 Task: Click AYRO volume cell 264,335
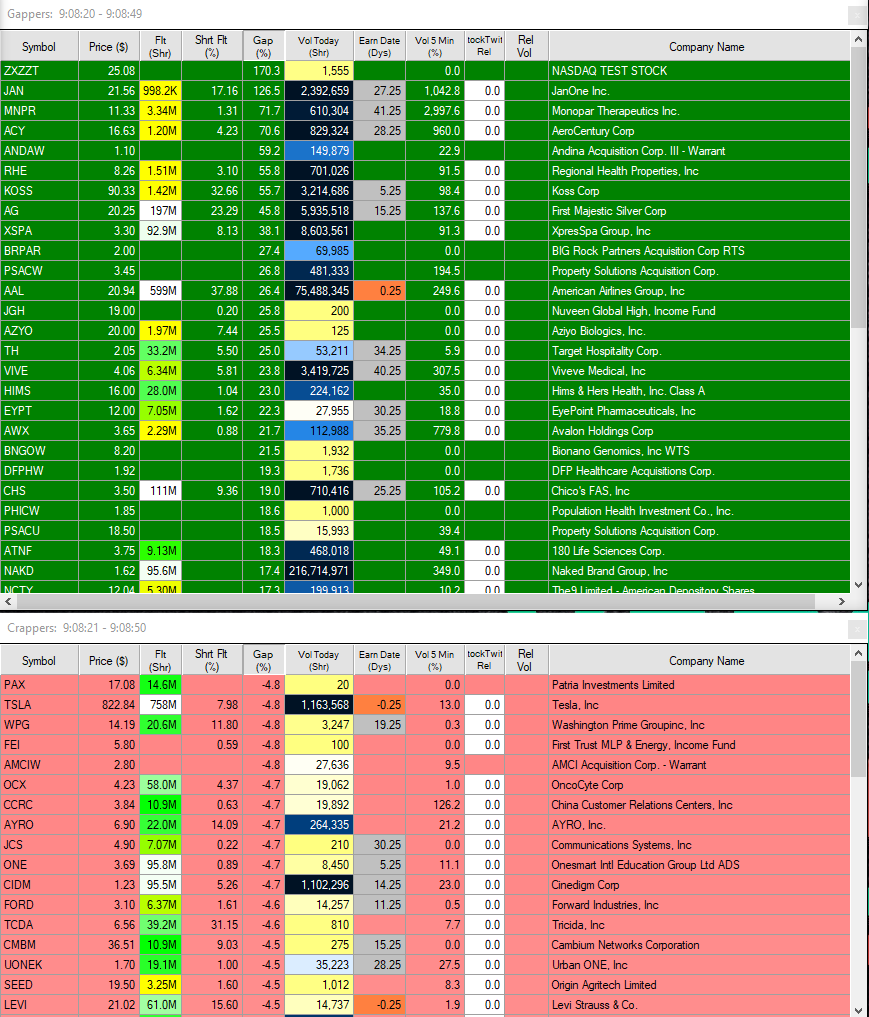318,825
